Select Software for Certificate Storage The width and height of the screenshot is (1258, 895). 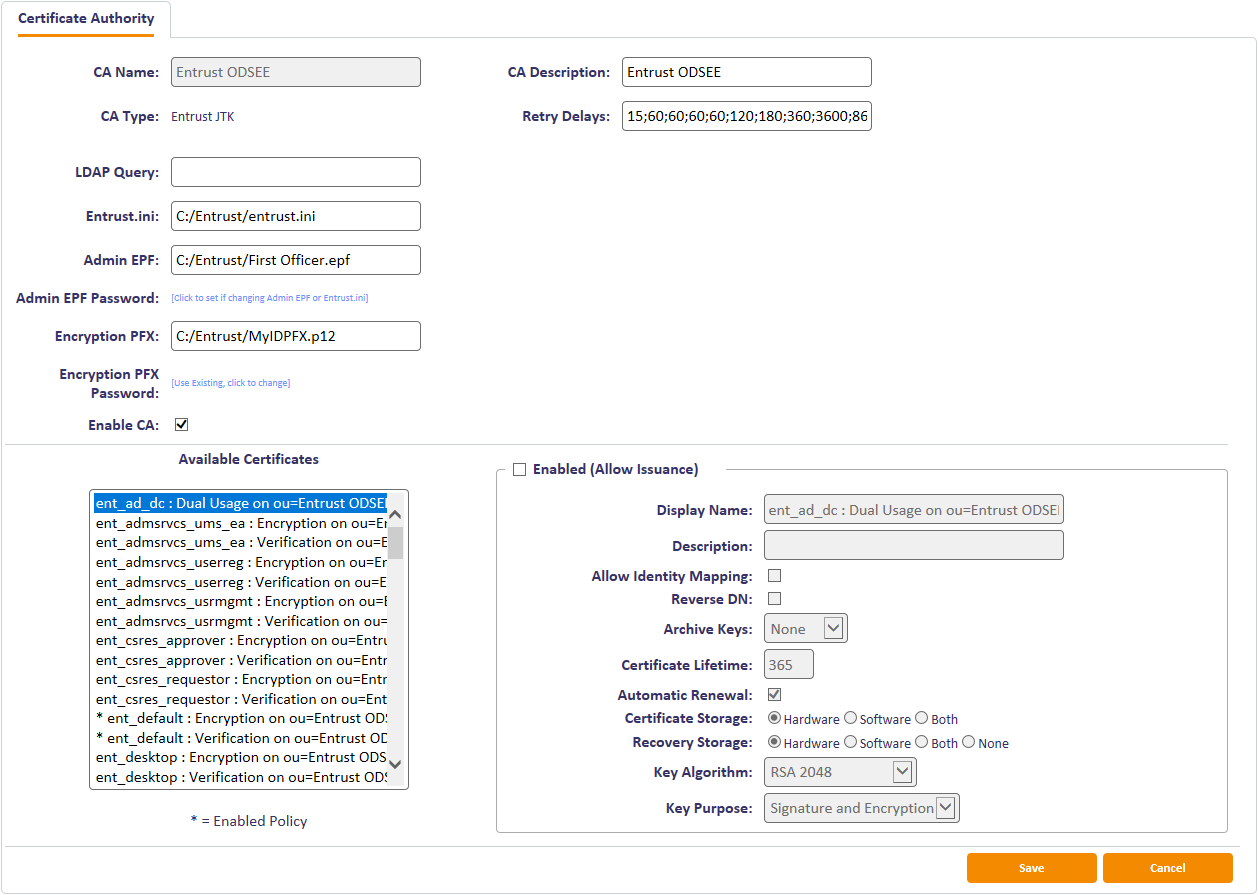pos(850,718)
